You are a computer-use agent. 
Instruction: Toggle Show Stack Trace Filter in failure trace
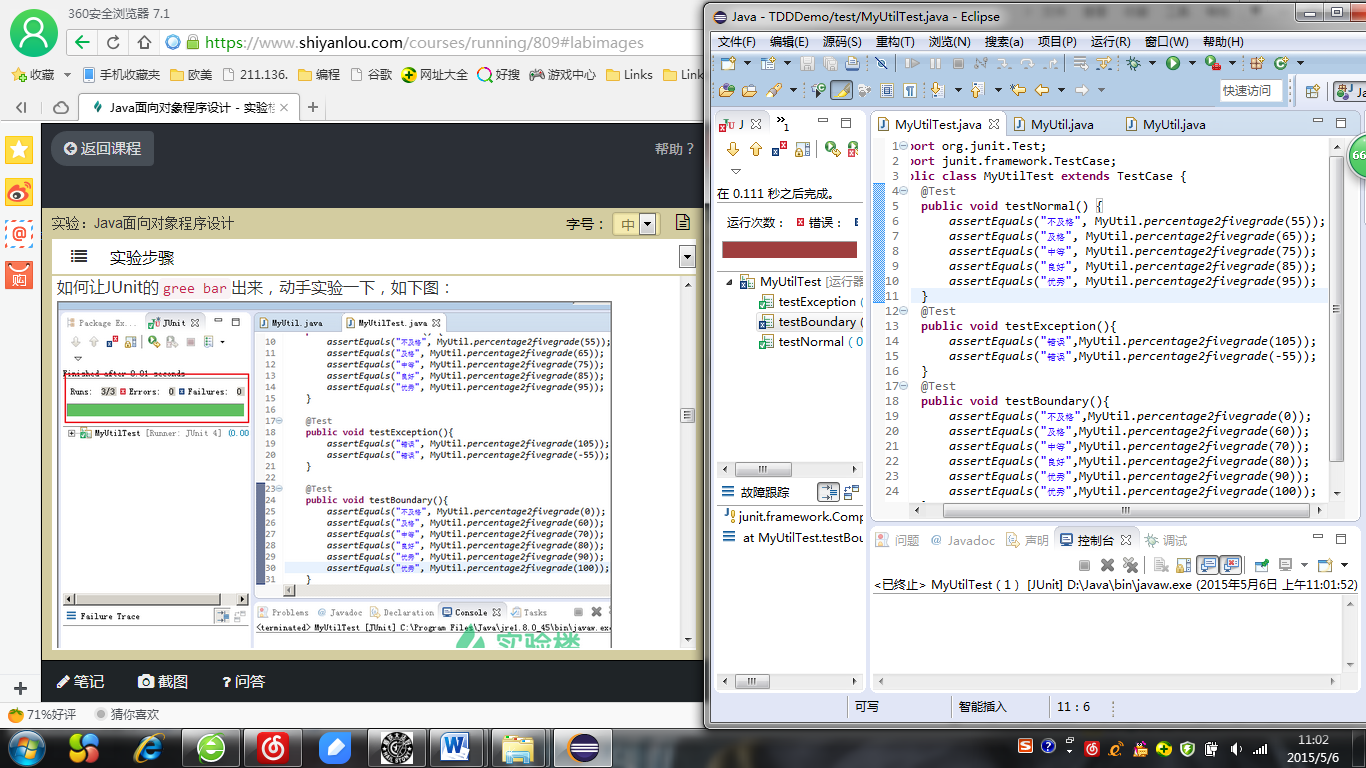(828, 492)
